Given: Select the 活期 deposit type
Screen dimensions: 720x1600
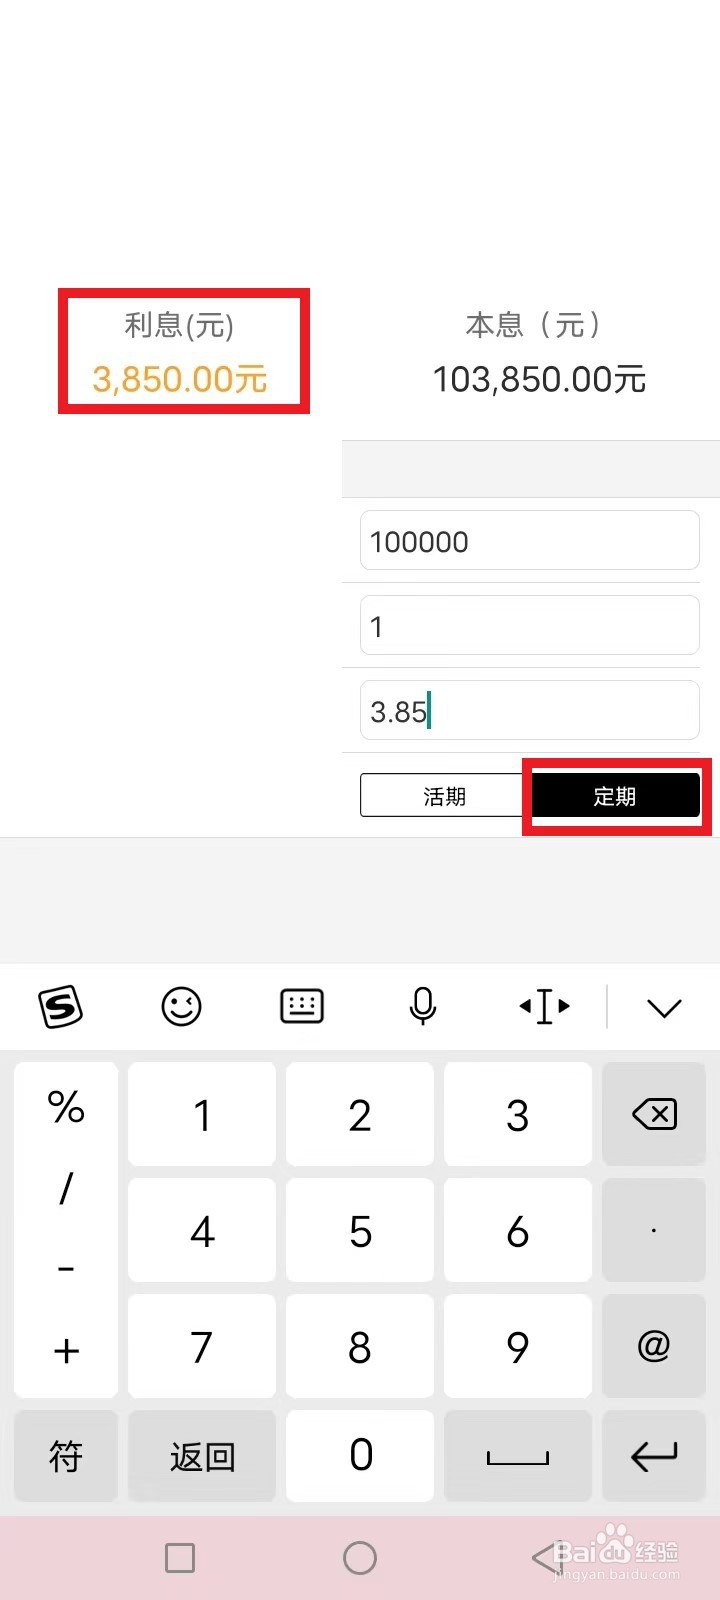Looking at the screenshot, I should coord(444,796).
